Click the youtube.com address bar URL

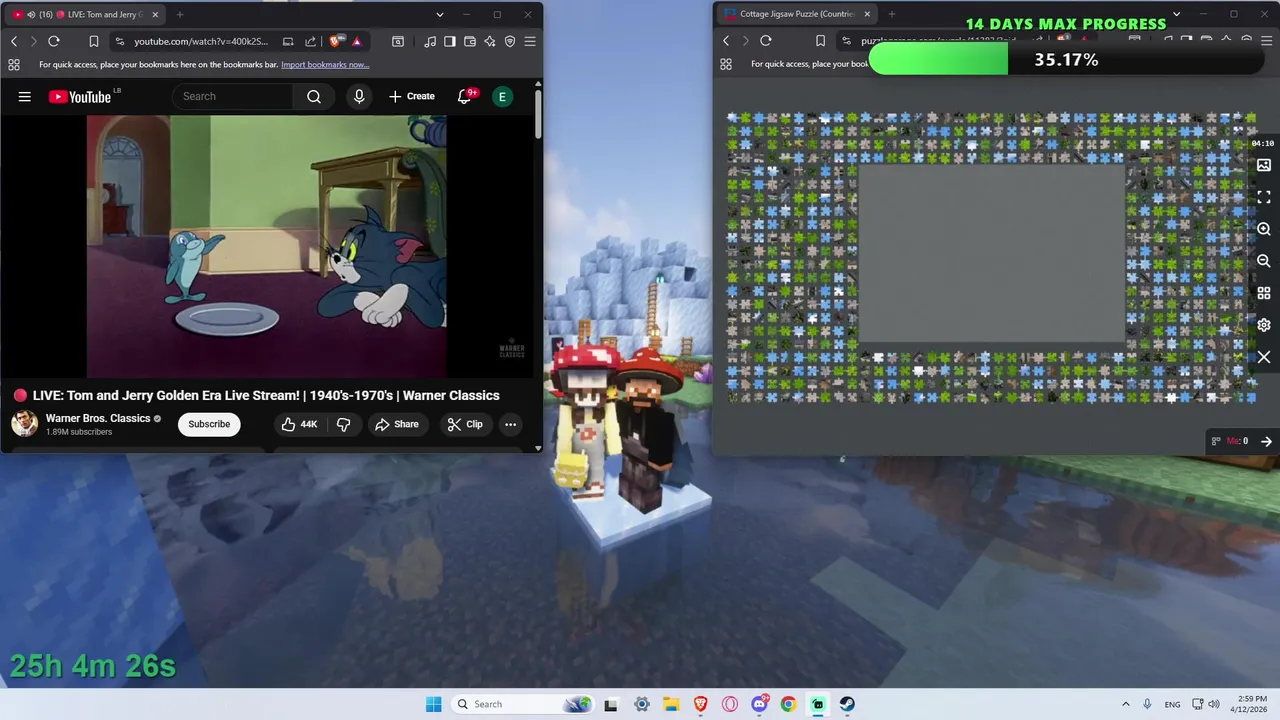(201, 41)
